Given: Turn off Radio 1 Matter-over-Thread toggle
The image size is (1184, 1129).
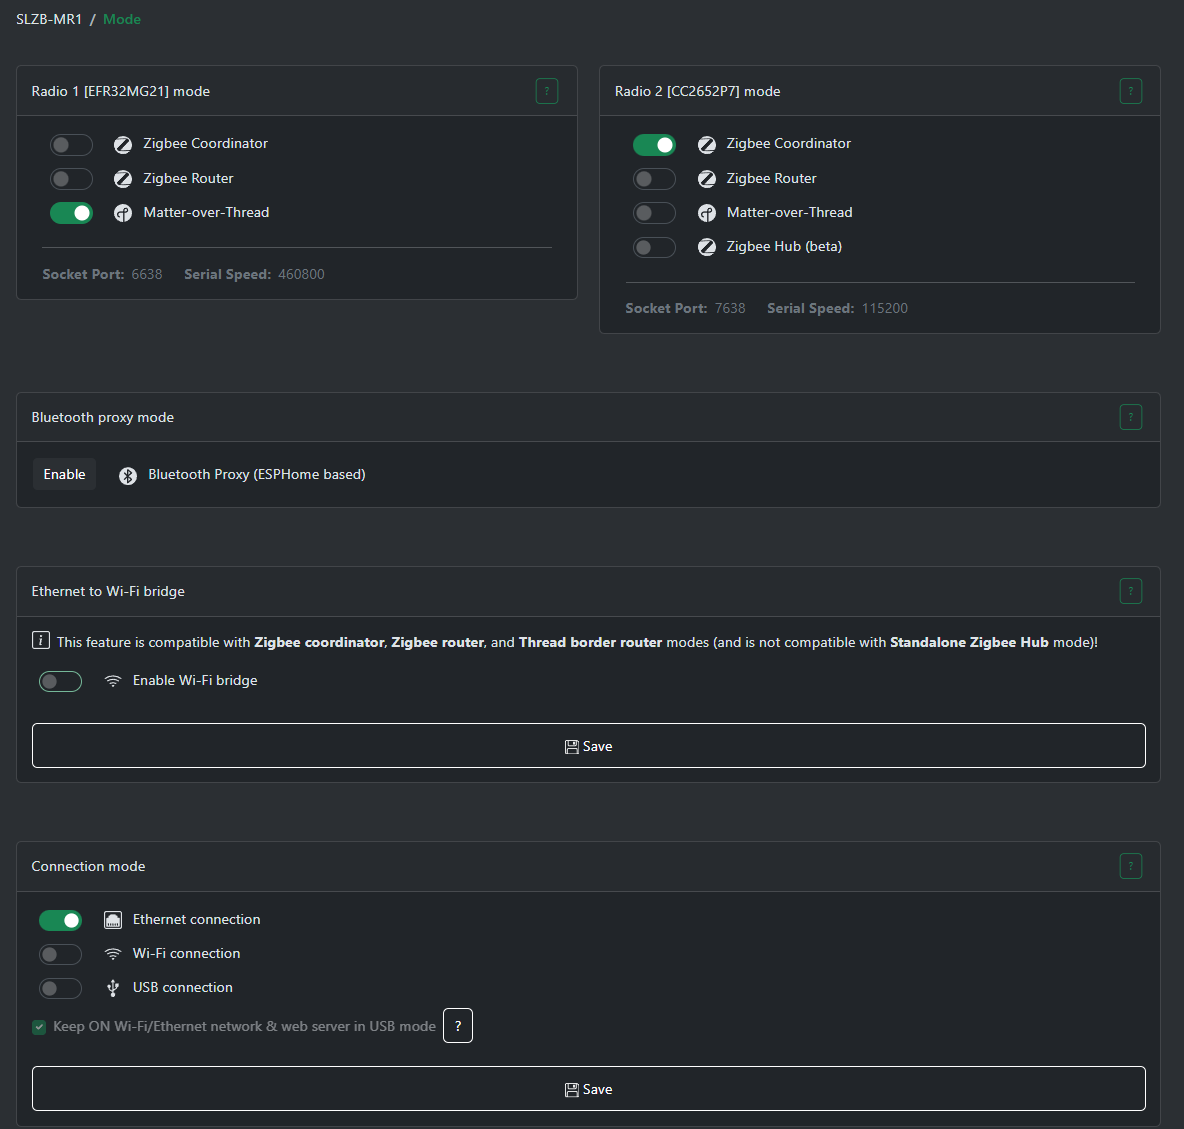Looking at the screenshot, I should click(71, 213).
